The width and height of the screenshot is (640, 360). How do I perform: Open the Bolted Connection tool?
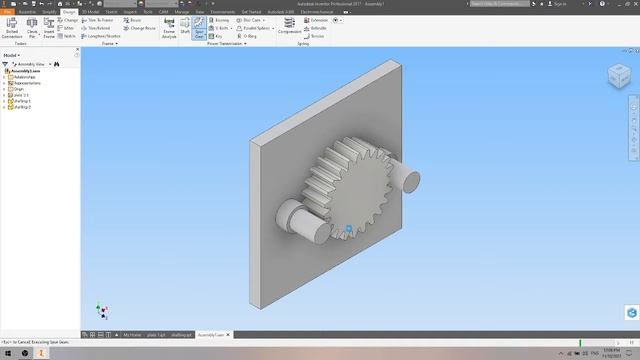[x=12, y=28]
